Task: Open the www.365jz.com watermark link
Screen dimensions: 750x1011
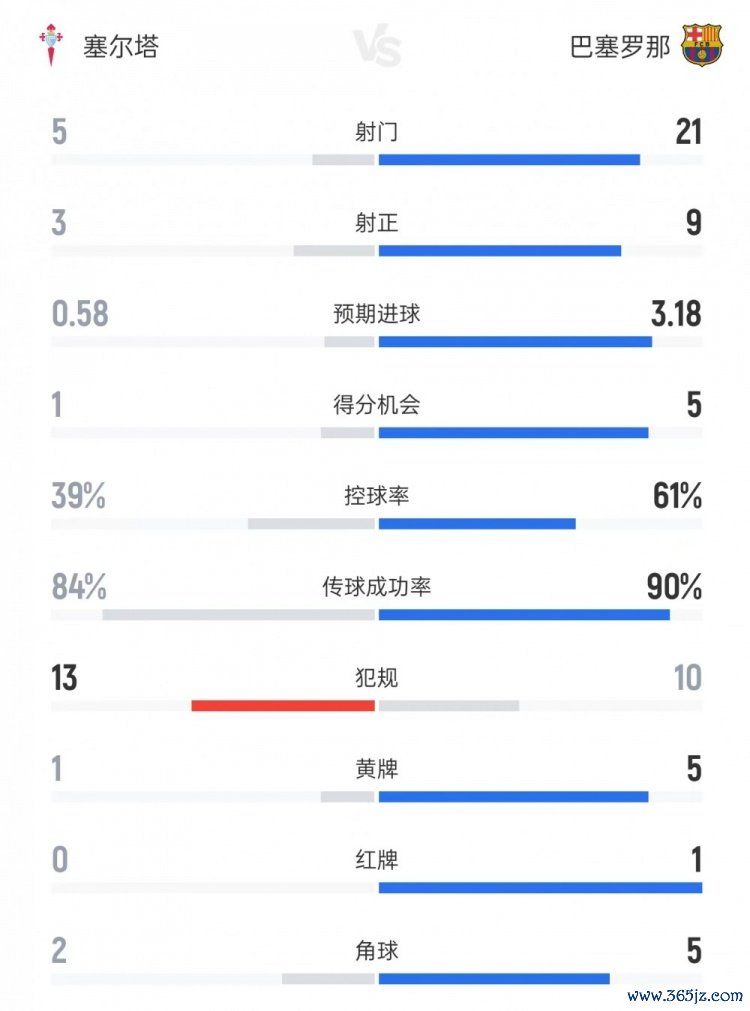Action: point(684,996)
